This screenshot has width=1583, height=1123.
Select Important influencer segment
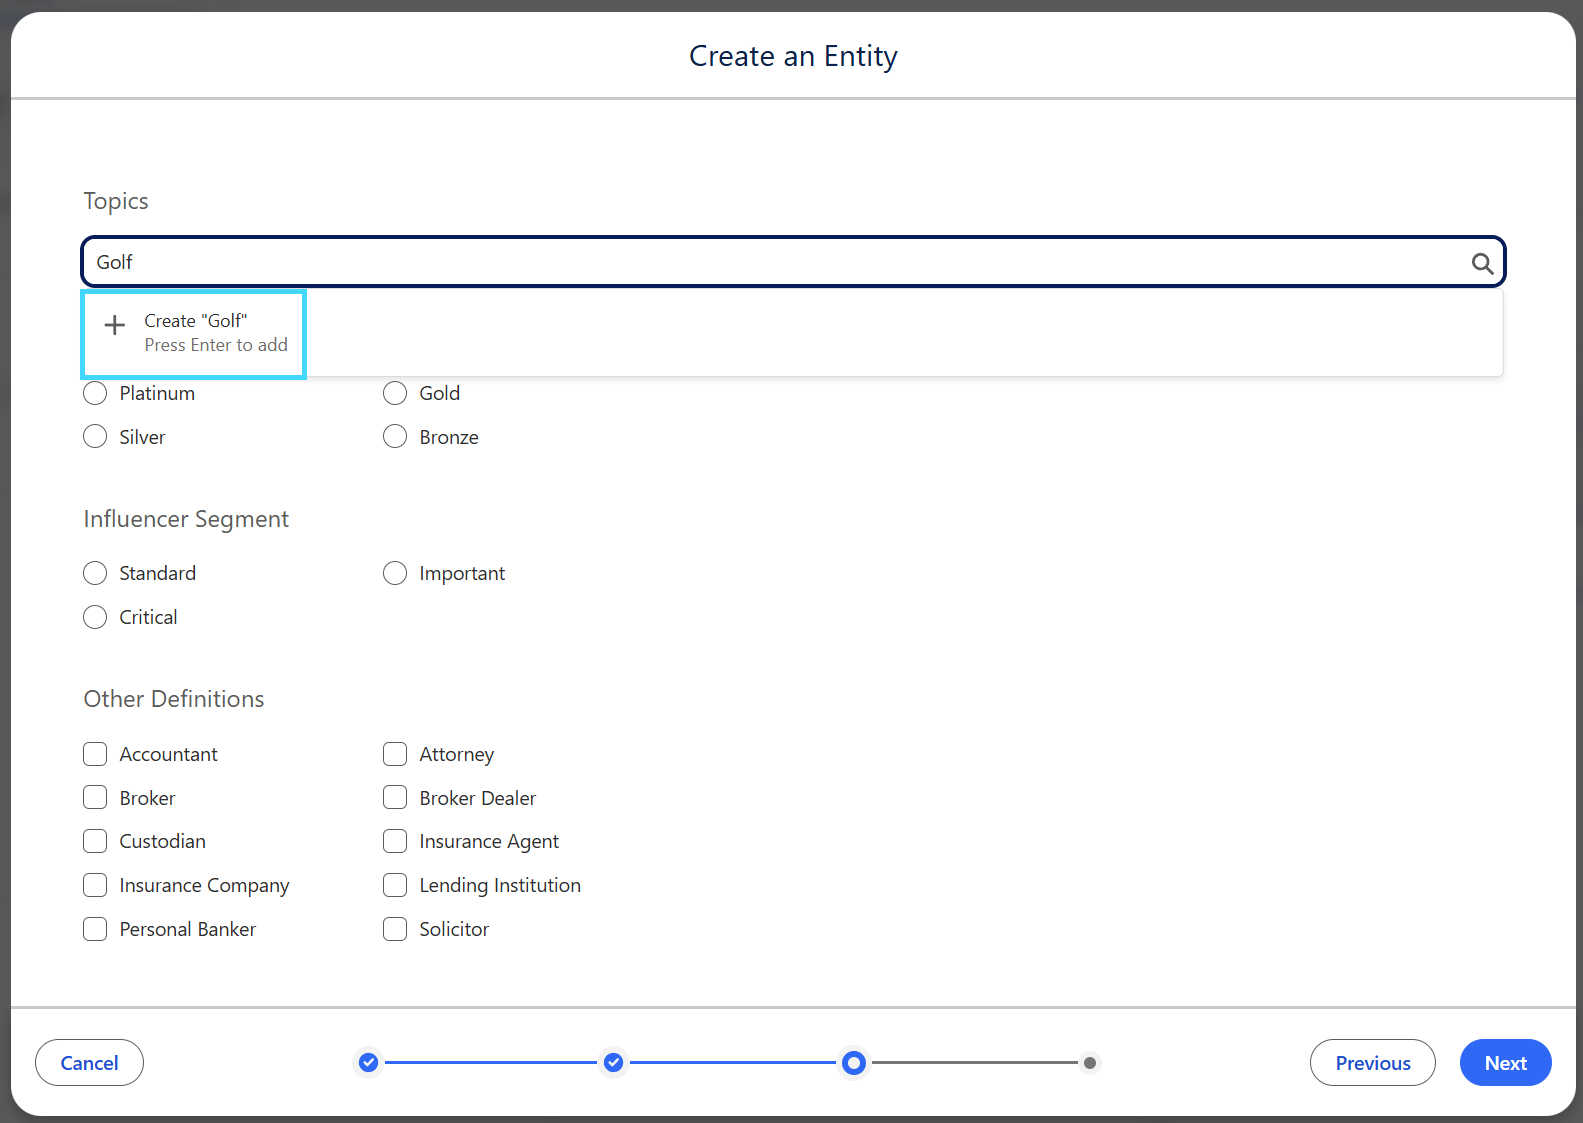(x=395, y=573)
